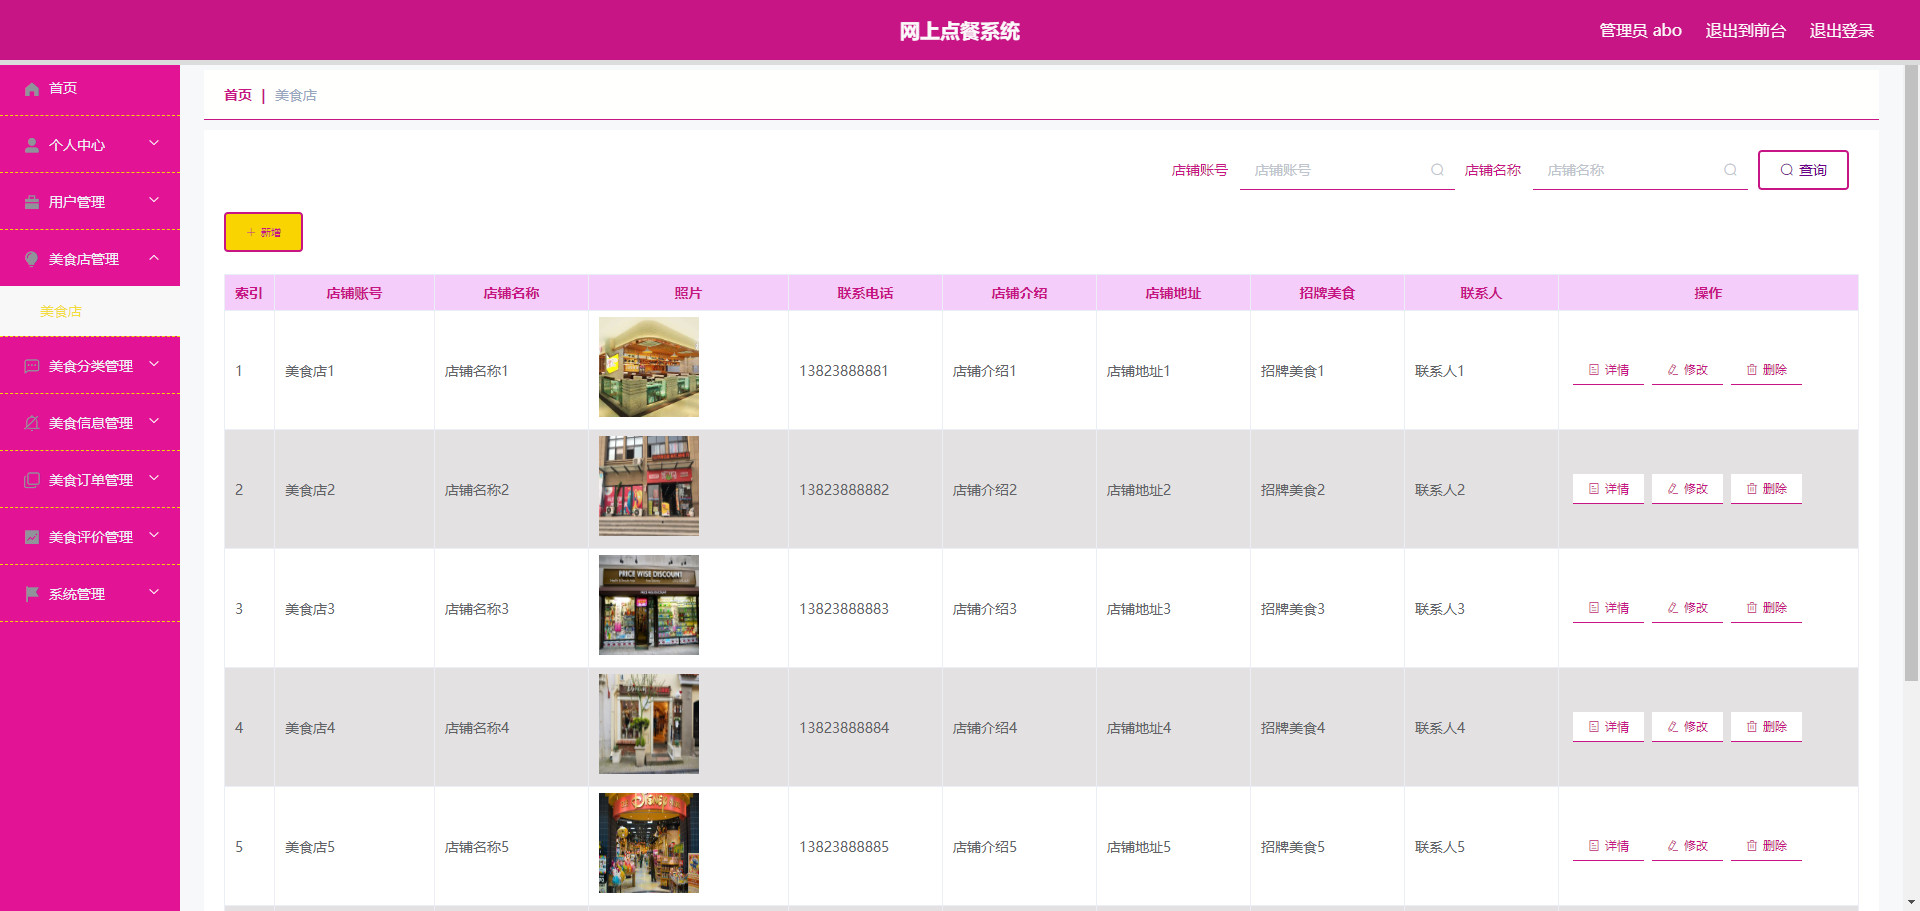
Task: Click phone number 13823888881
Action: click(843, 371)
